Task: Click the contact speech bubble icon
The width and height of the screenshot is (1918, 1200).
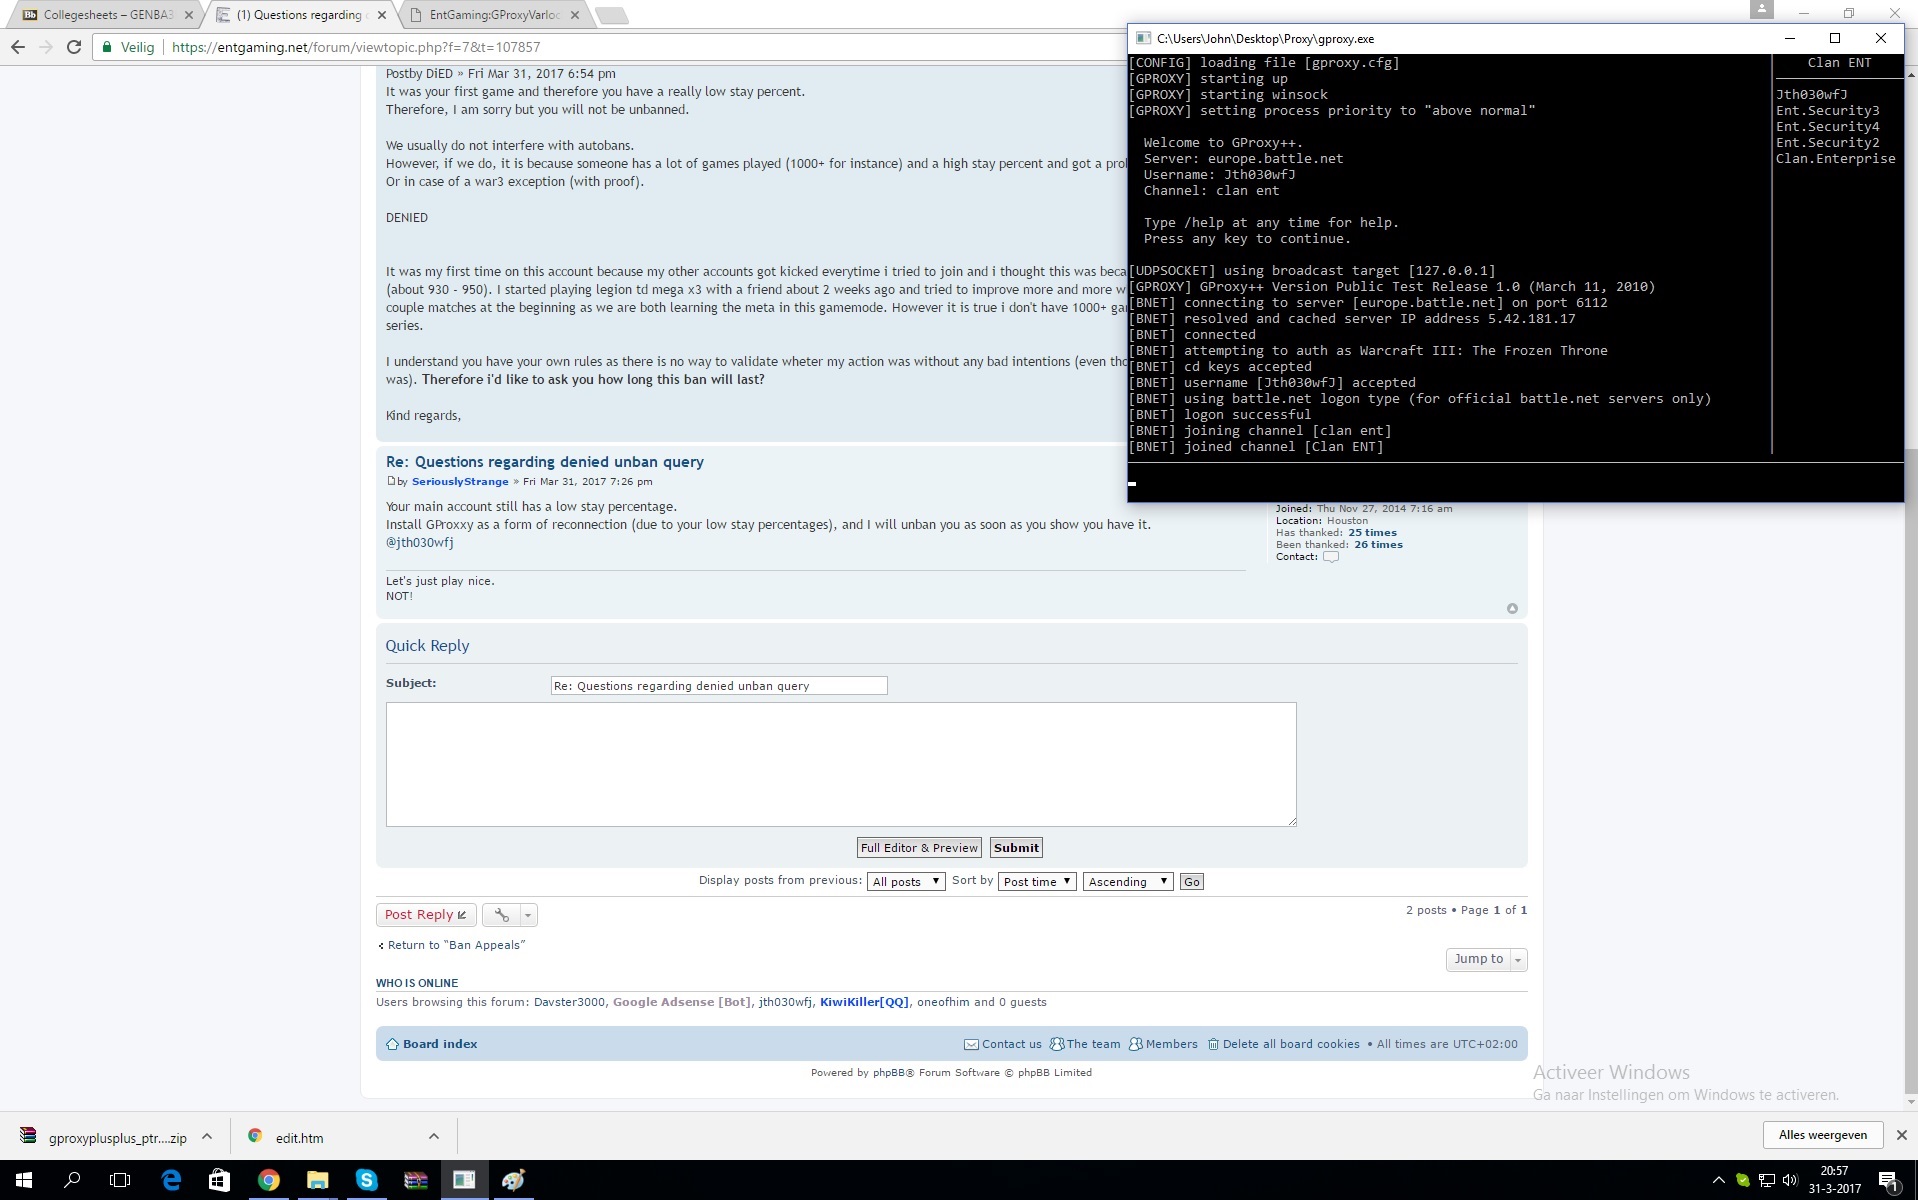Action: pyautogui.click(x=1331, y=557)
